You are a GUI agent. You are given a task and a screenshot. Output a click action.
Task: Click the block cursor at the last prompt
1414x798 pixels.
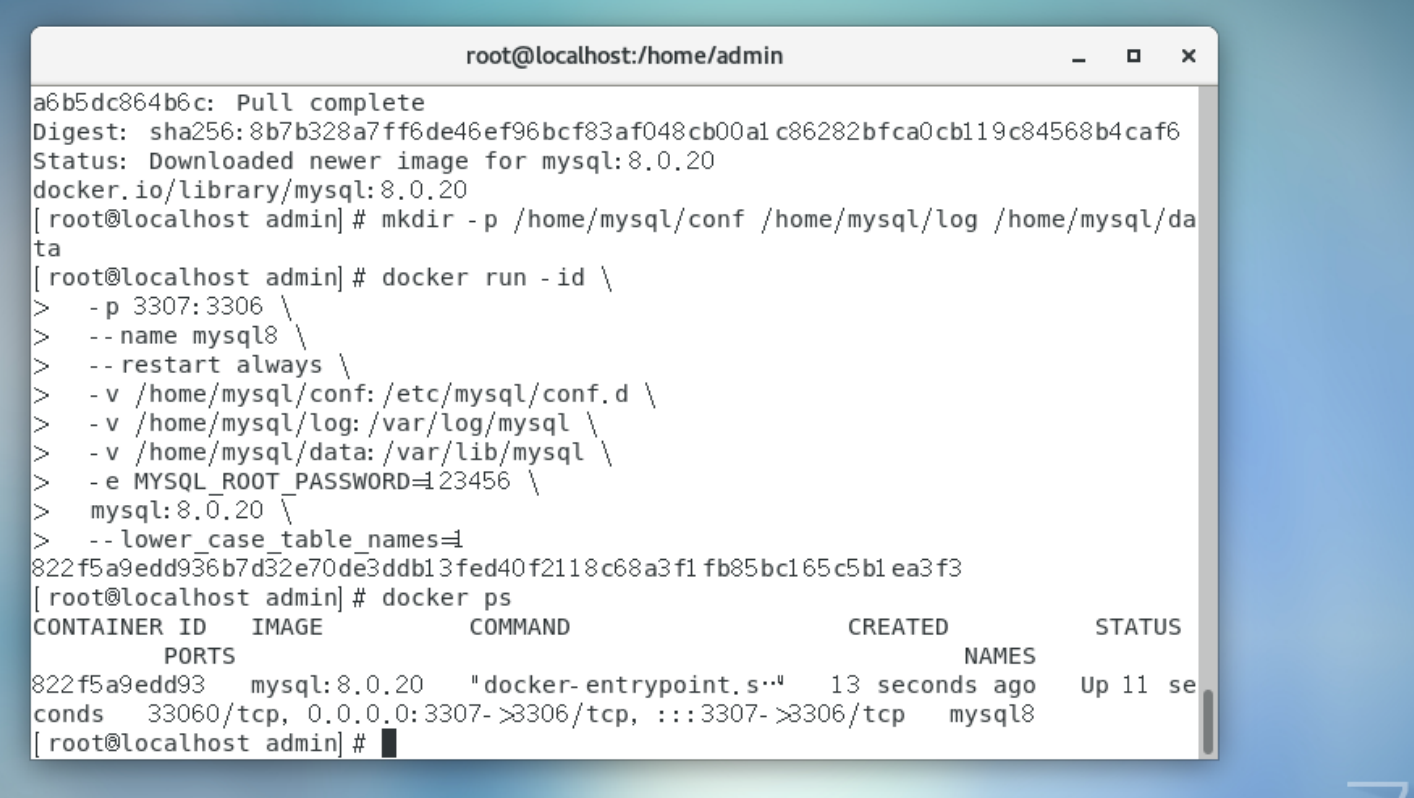coord(389,744)
